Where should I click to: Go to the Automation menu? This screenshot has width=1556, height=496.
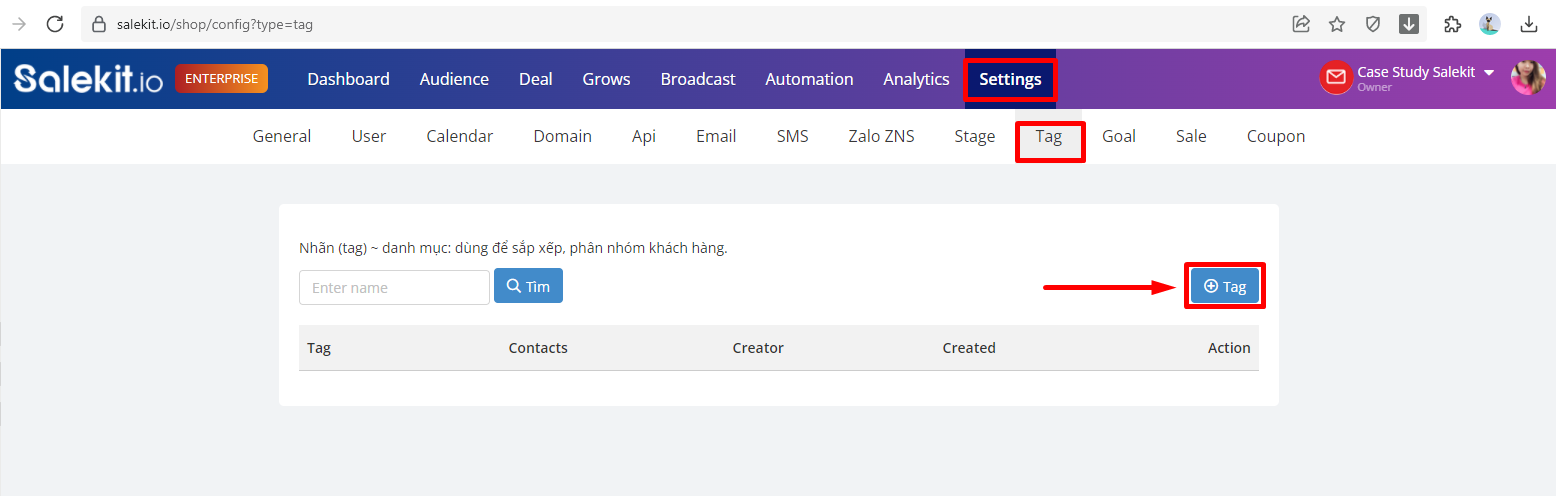point(809,79)
